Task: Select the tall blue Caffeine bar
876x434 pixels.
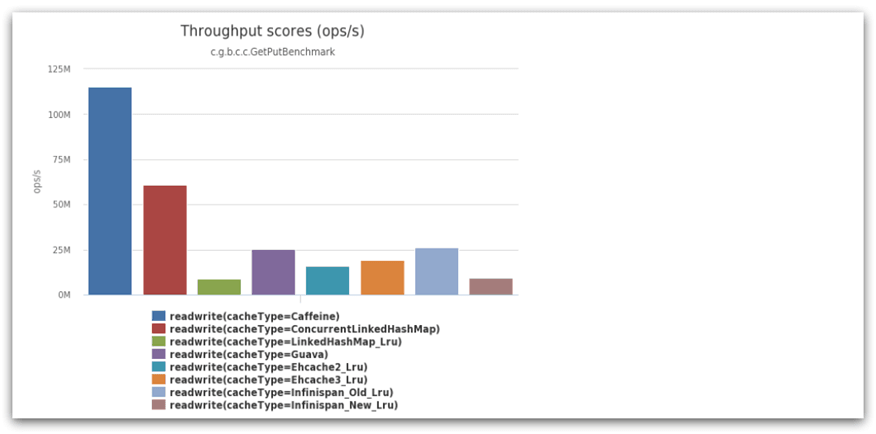Action: (110, 191)
